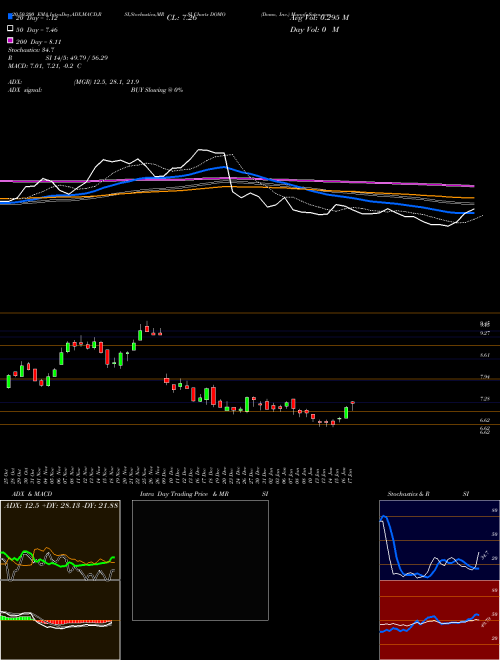The image size is (500, 660).
Task: Click the 9.27 price axis label
Action: point(484,333)
